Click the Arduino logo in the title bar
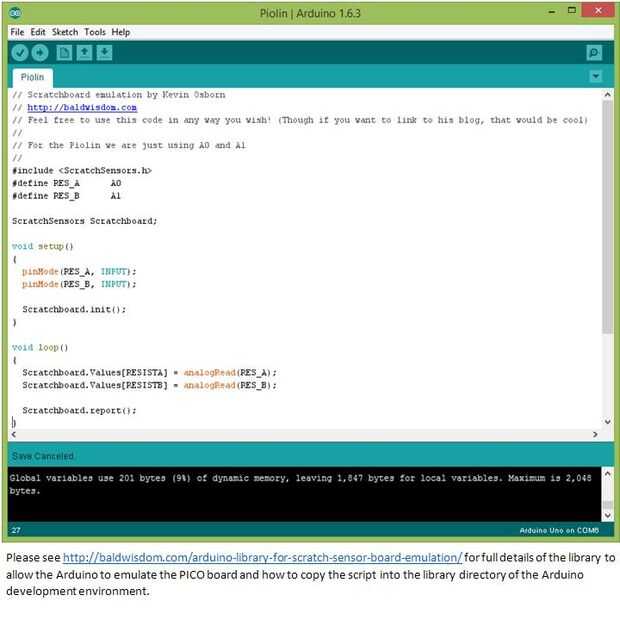This screenshot has height=620, width=620. (x=15, y=13)
